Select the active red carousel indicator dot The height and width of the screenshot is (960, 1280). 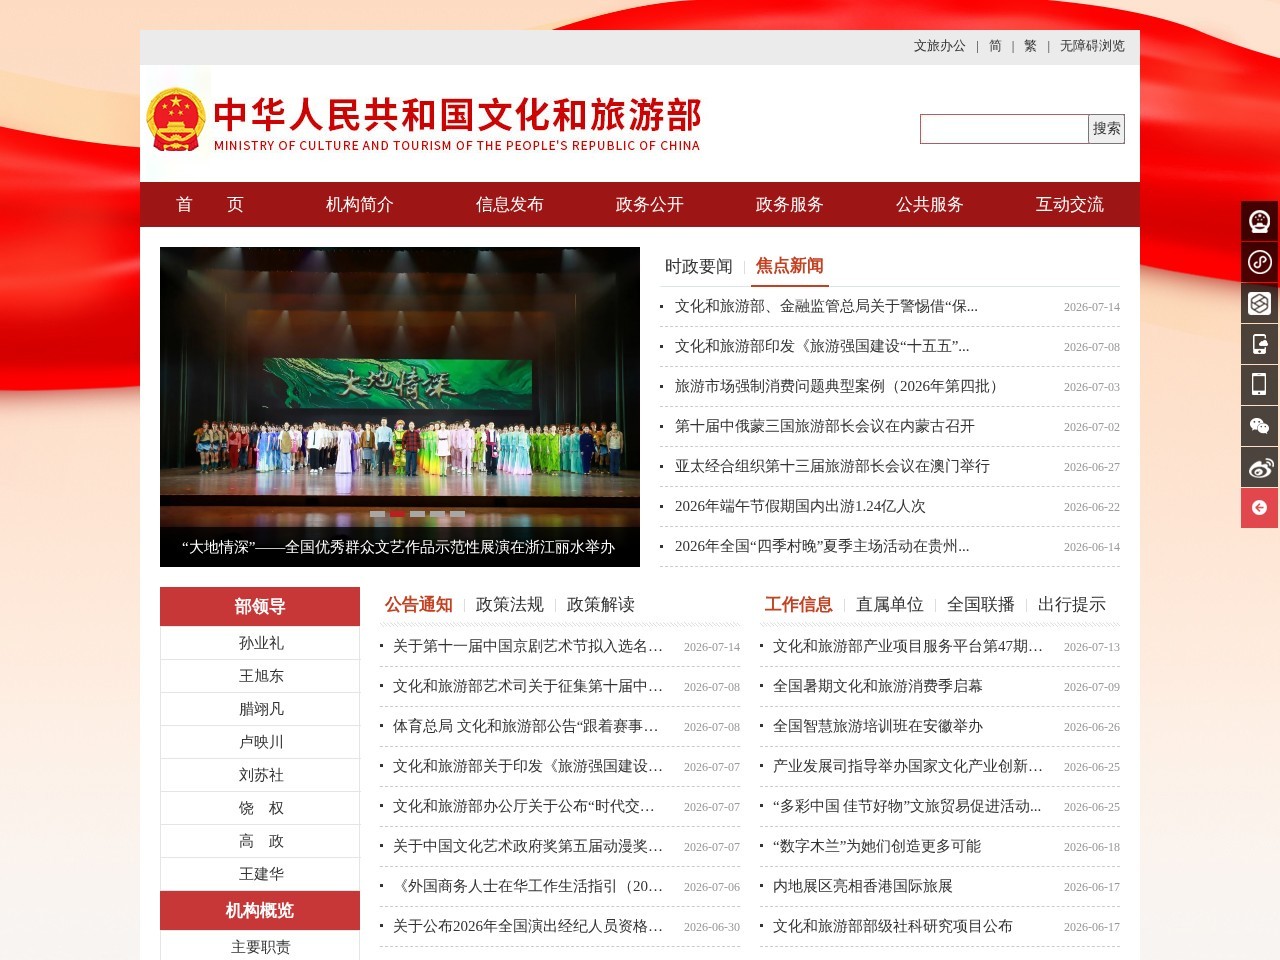coord(397,514)
